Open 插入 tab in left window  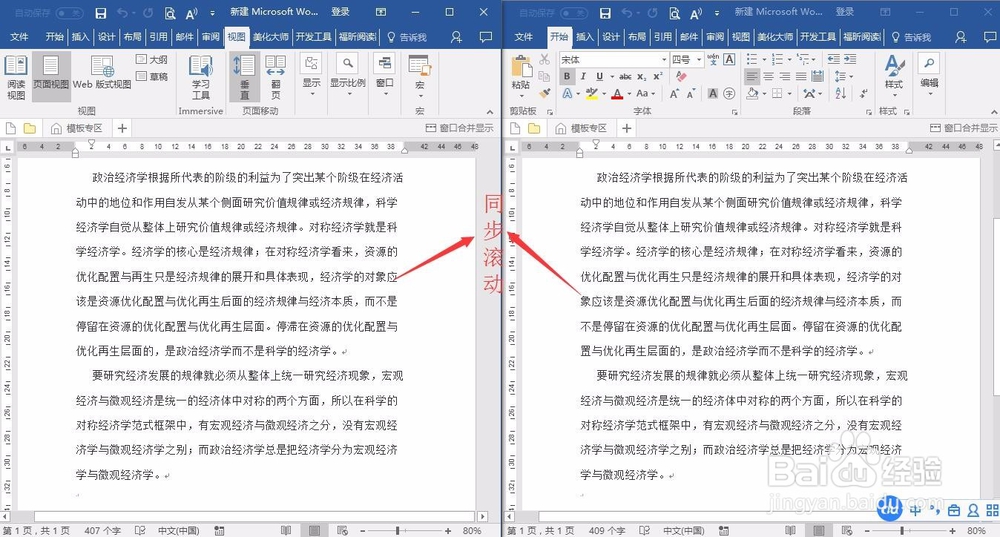point(80,37)
